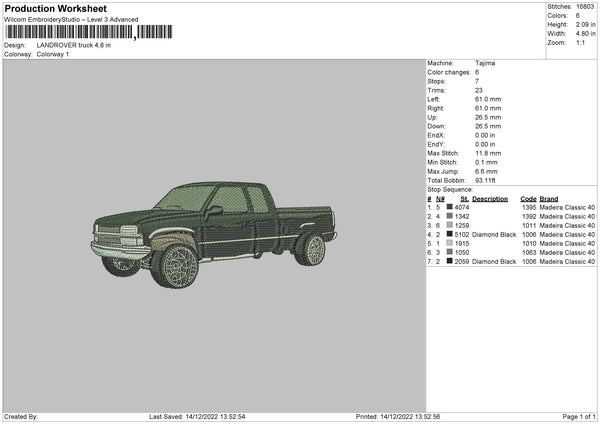Click the truck embroidery design preview

214,235
